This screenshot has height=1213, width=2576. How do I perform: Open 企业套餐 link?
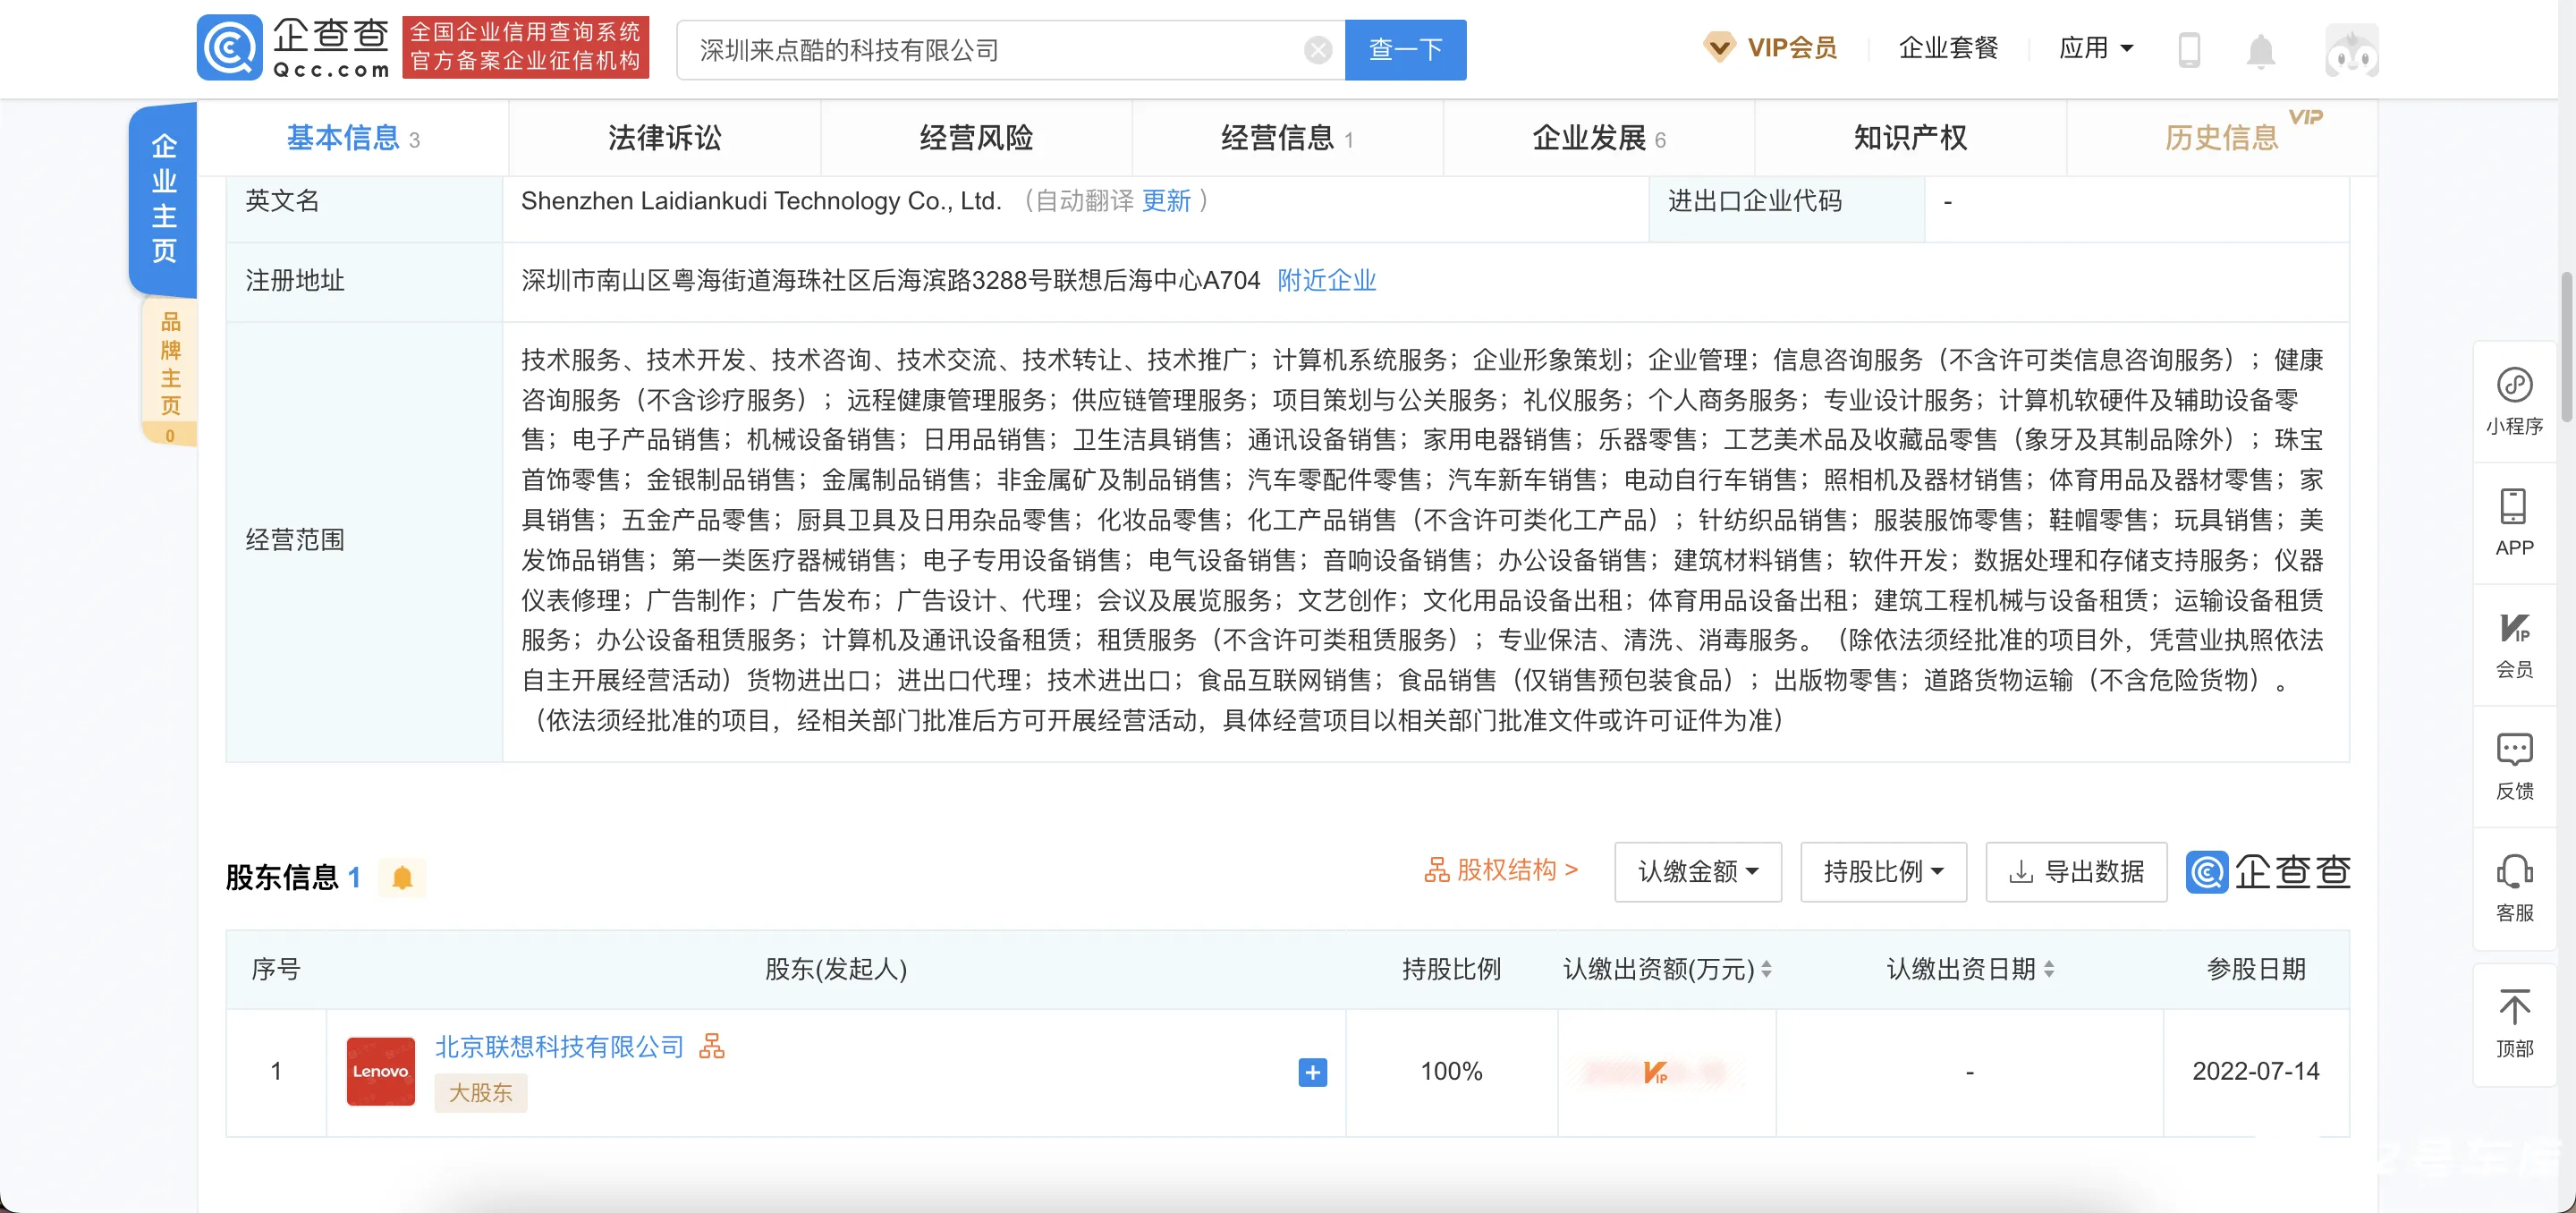click(x=1948, y=48)
